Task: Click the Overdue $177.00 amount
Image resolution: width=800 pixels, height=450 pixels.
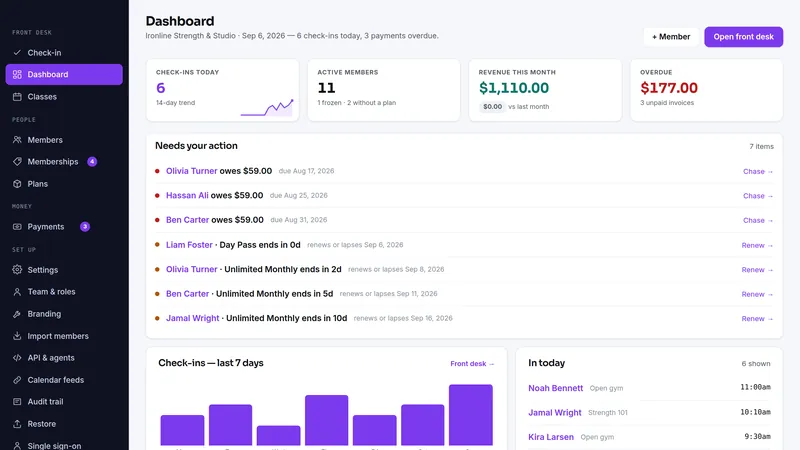Action: 669,88
